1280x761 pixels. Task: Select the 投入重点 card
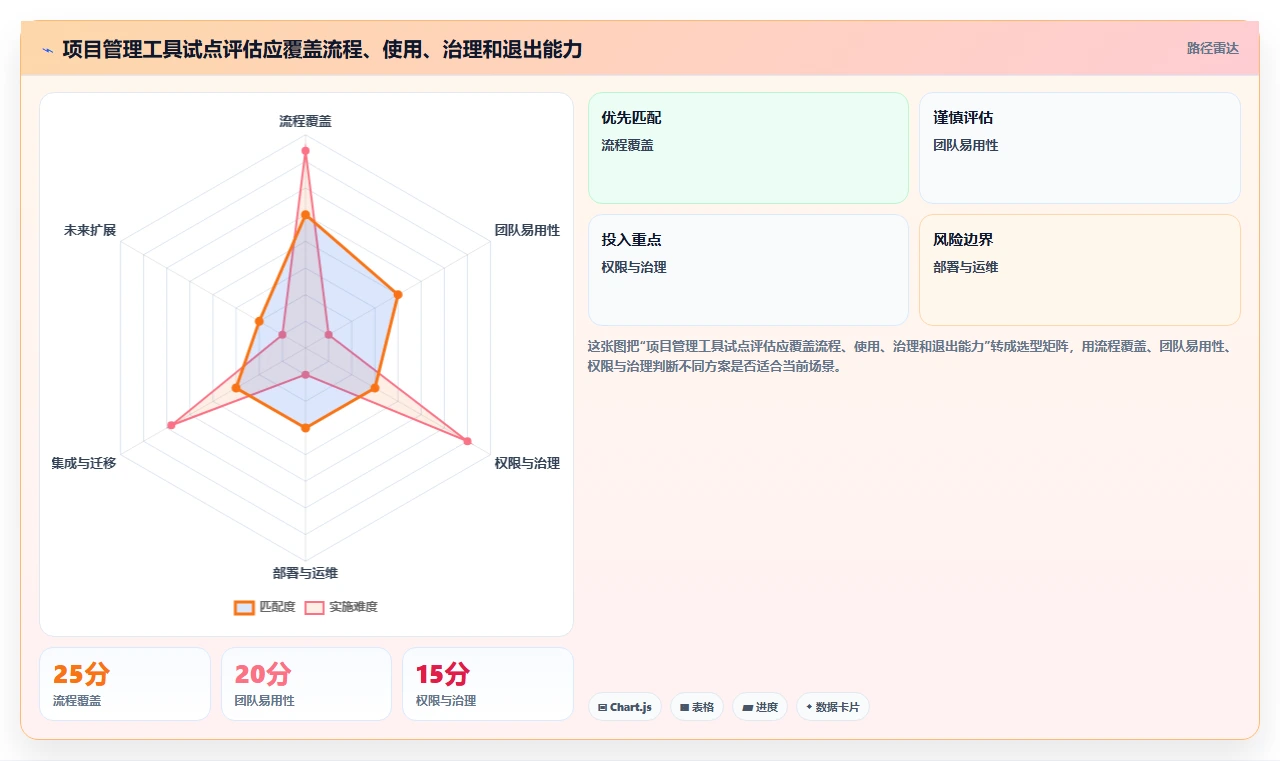click(748, 270)
